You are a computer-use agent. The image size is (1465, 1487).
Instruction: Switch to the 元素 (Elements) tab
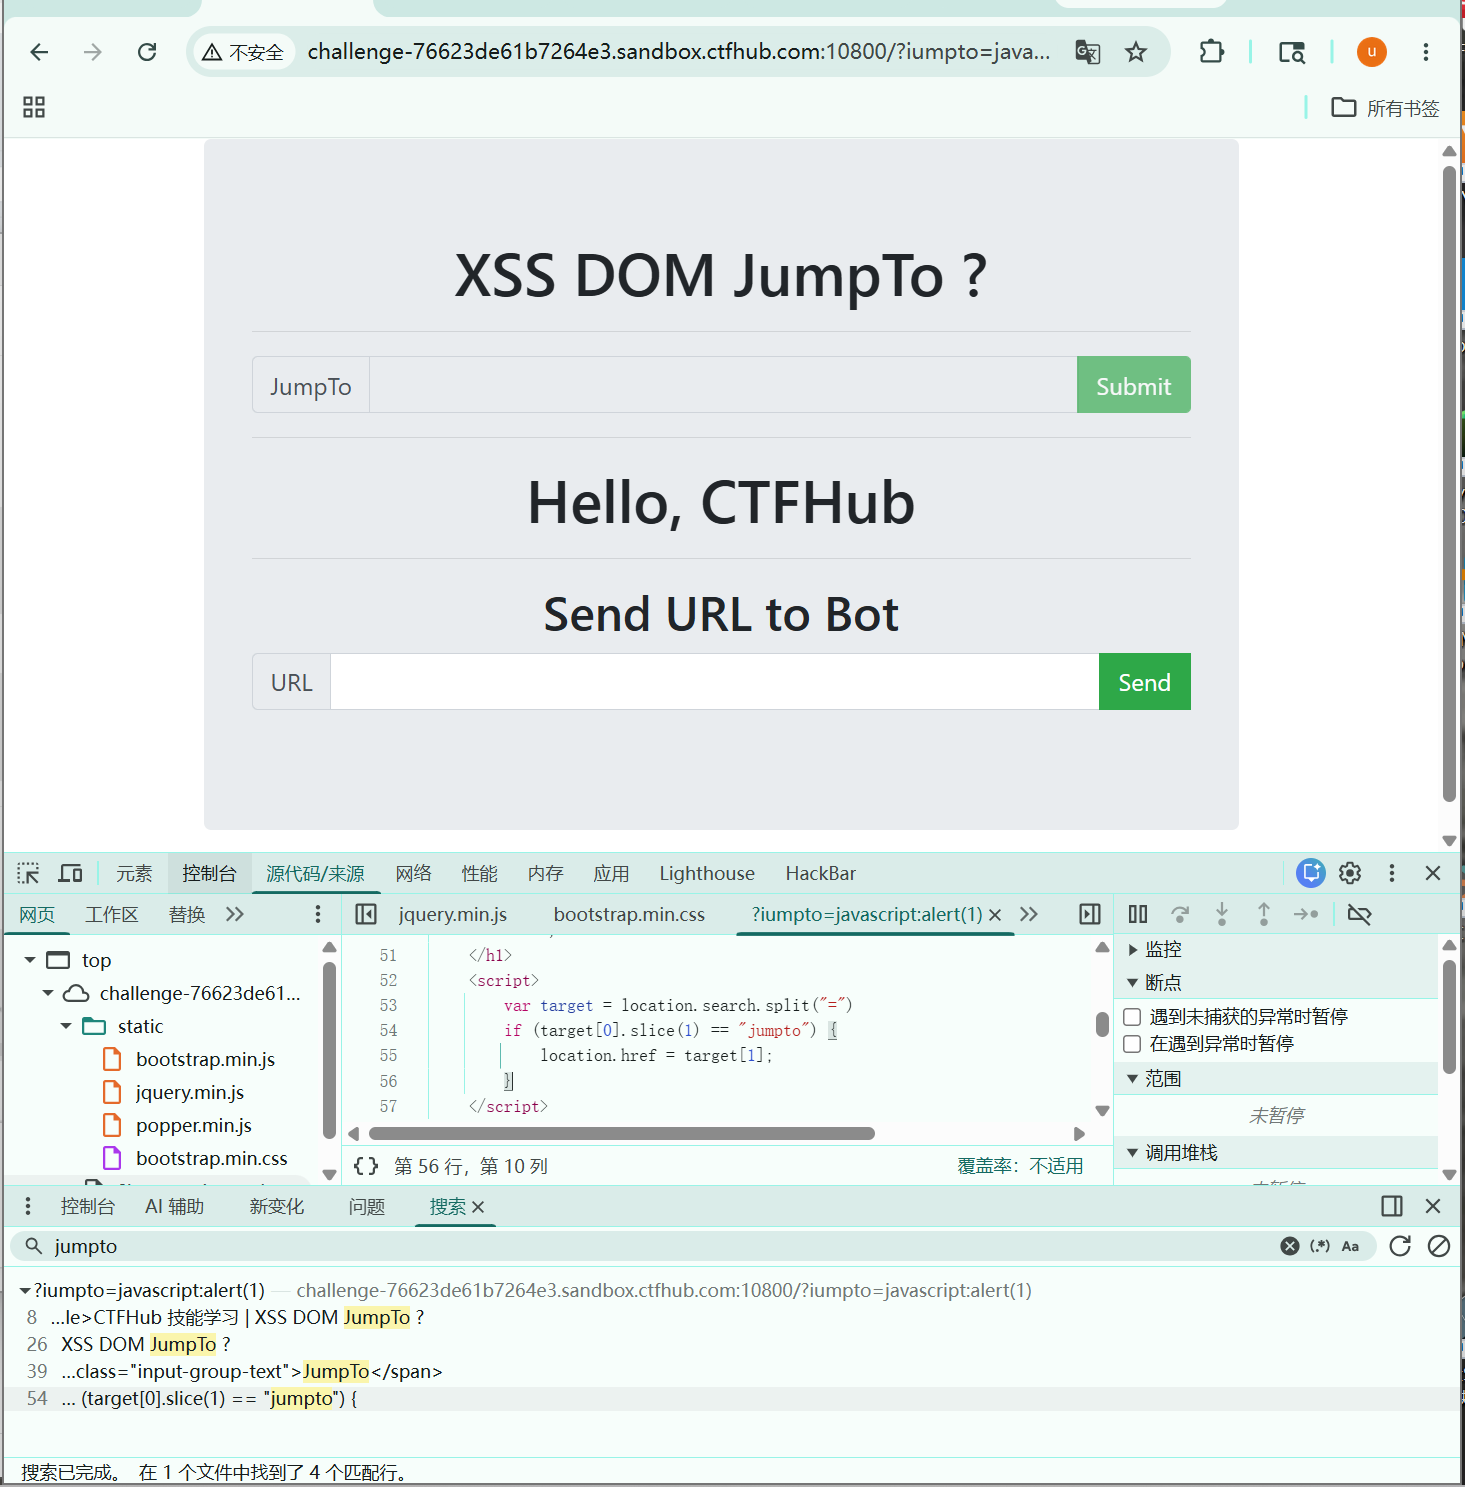(134, 873)
